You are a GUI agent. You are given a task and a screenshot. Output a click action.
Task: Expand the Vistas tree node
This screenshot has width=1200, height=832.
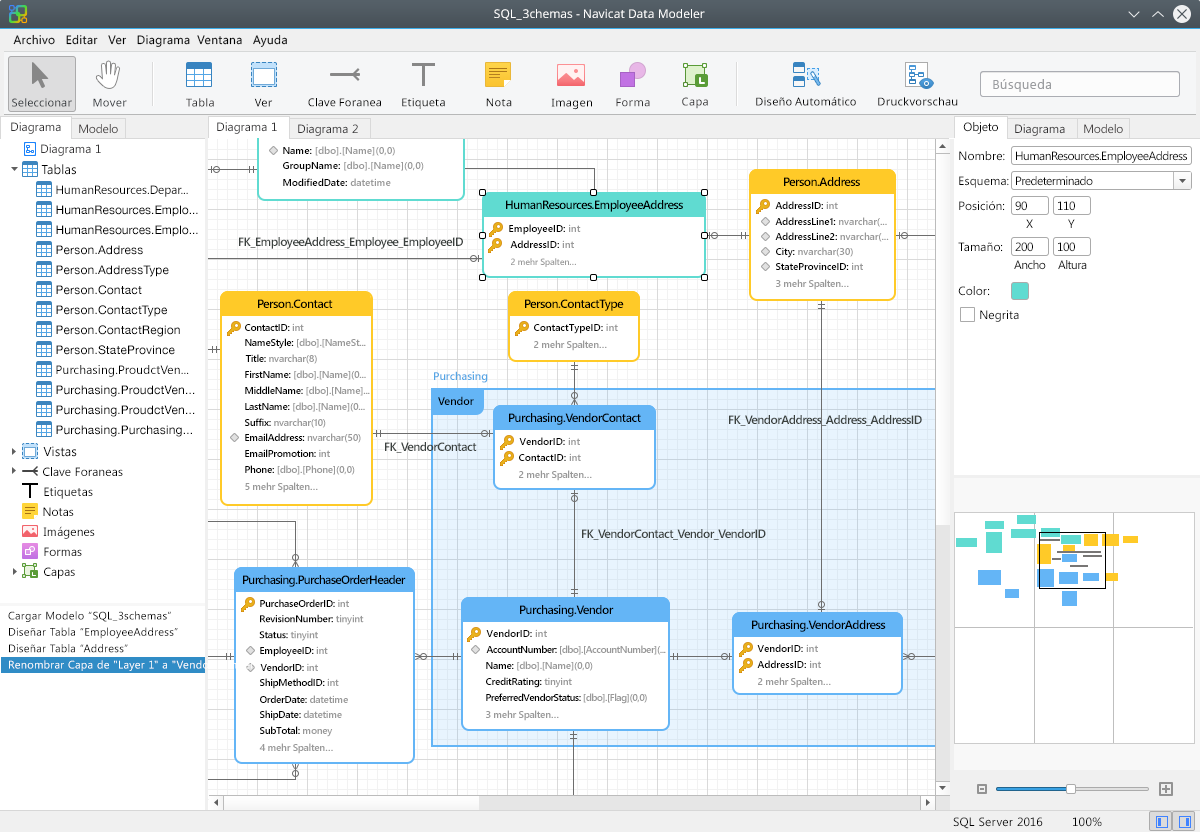(14, 451)
